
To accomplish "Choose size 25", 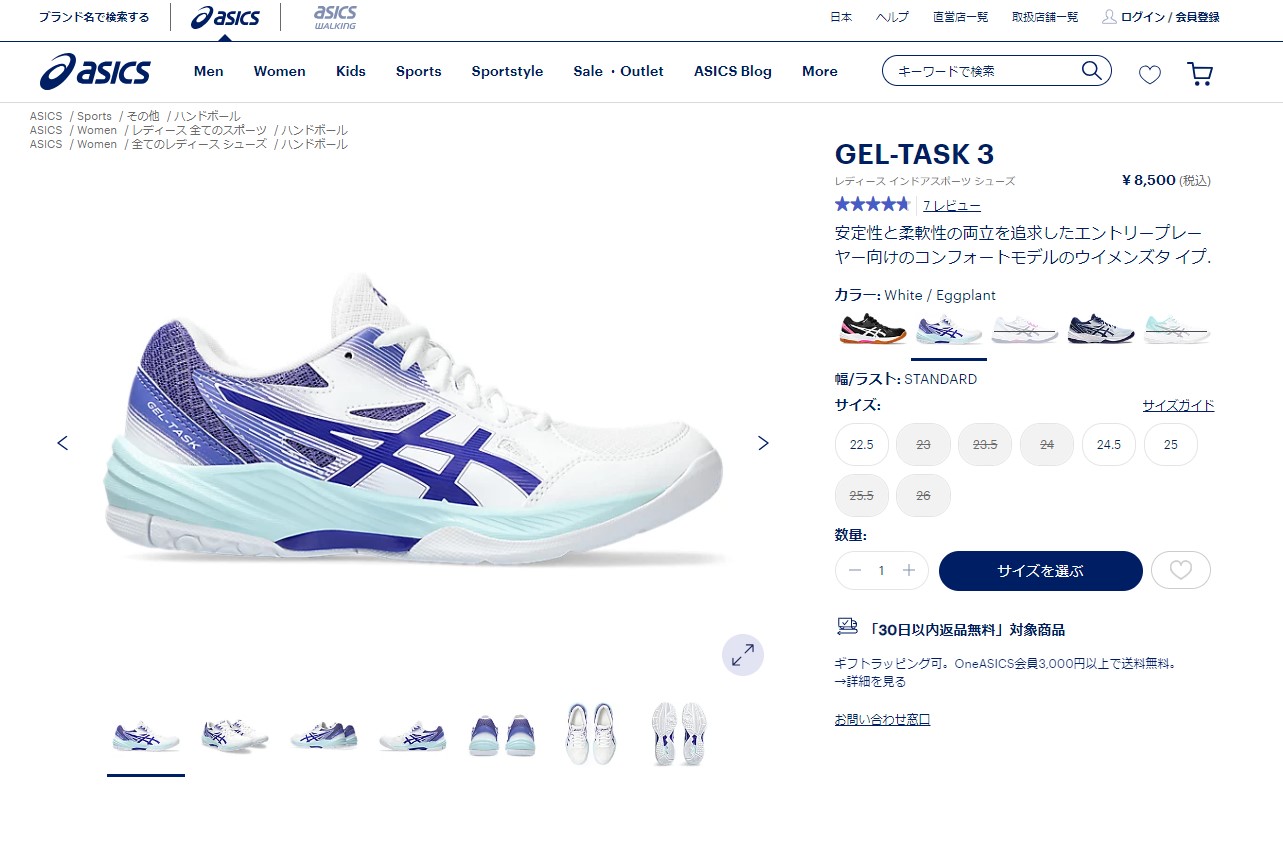I will tap(1171, 445).
